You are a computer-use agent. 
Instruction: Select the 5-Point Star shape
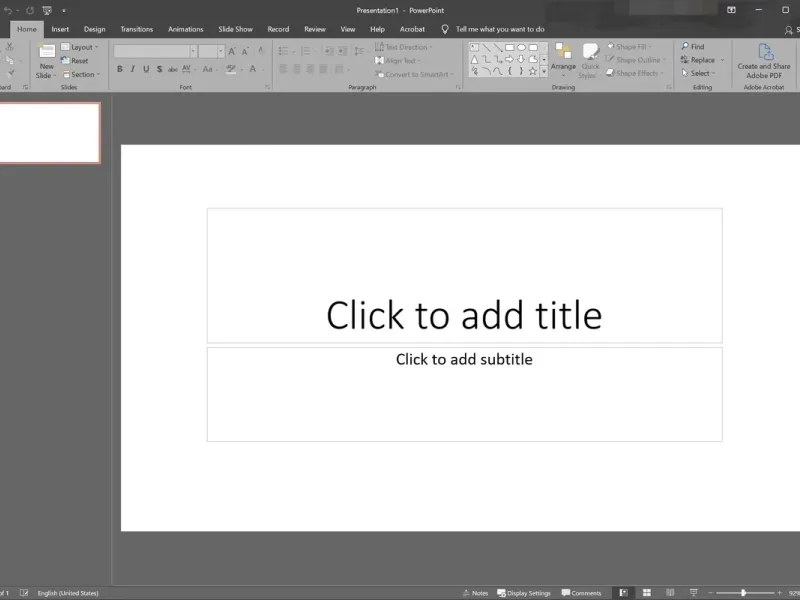[x=533, y=71]
